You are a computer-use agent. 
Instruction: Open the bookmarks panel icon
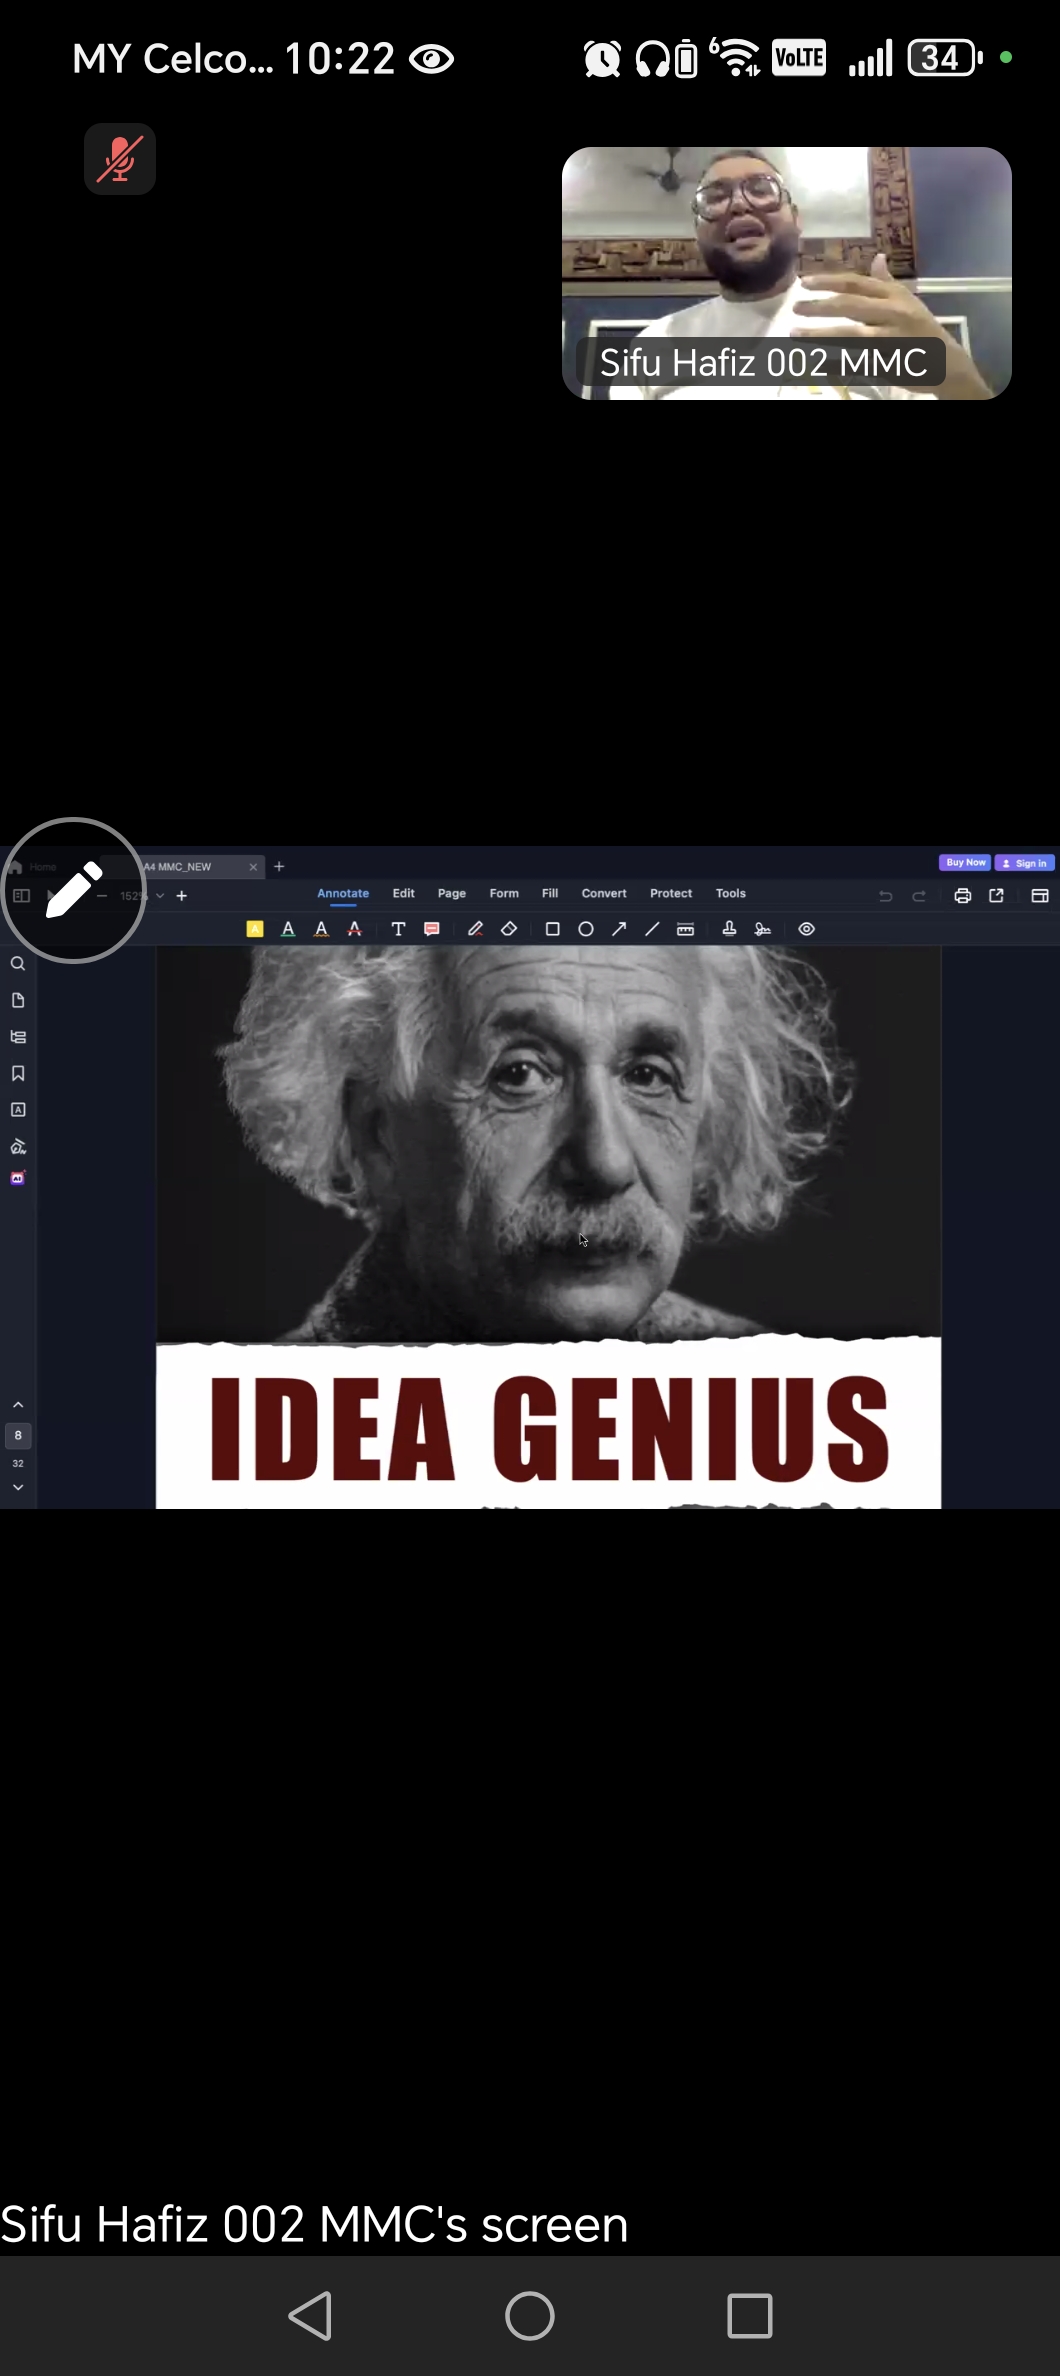(18, 1073)
